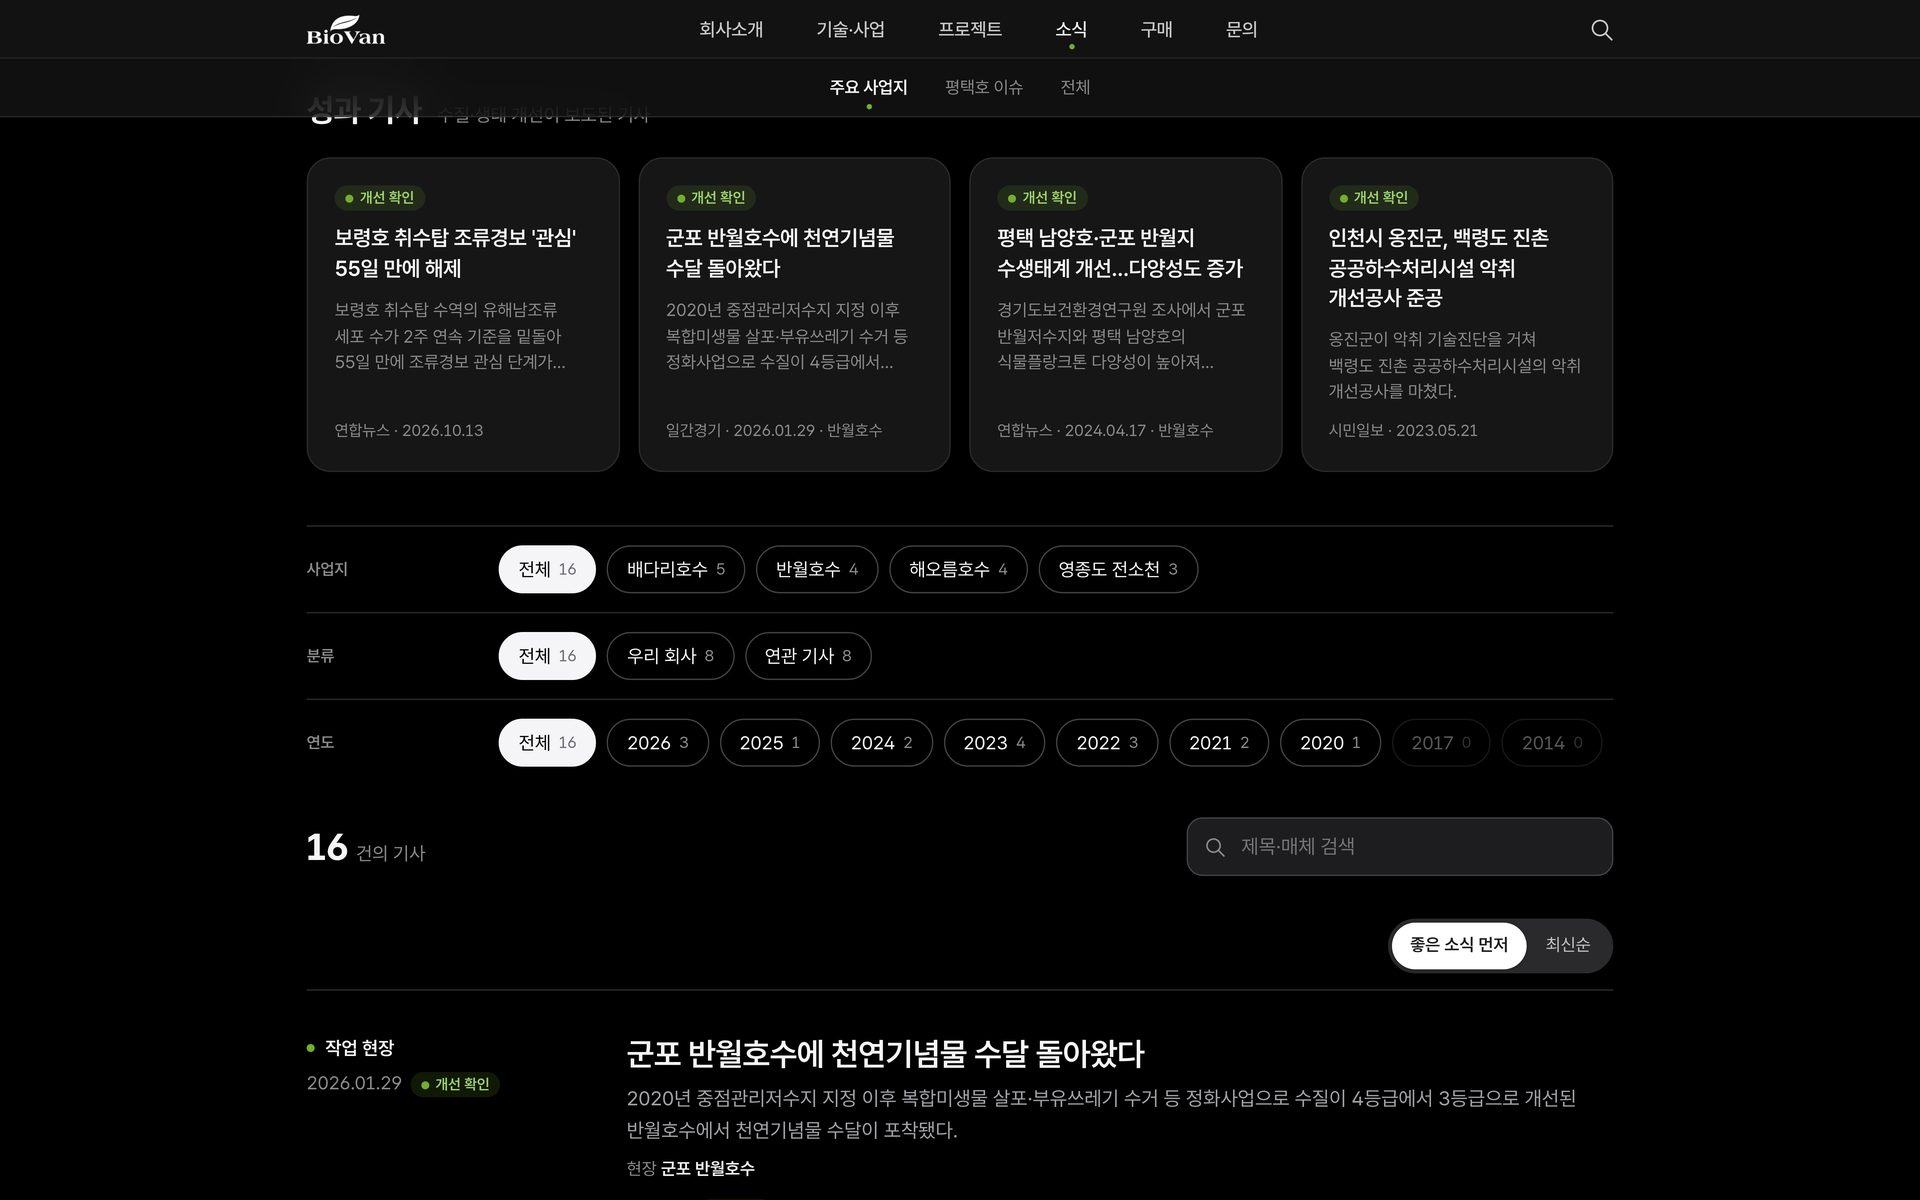
Task: Click the magnifier icon in search field
Action: [x=1215, y=848]
